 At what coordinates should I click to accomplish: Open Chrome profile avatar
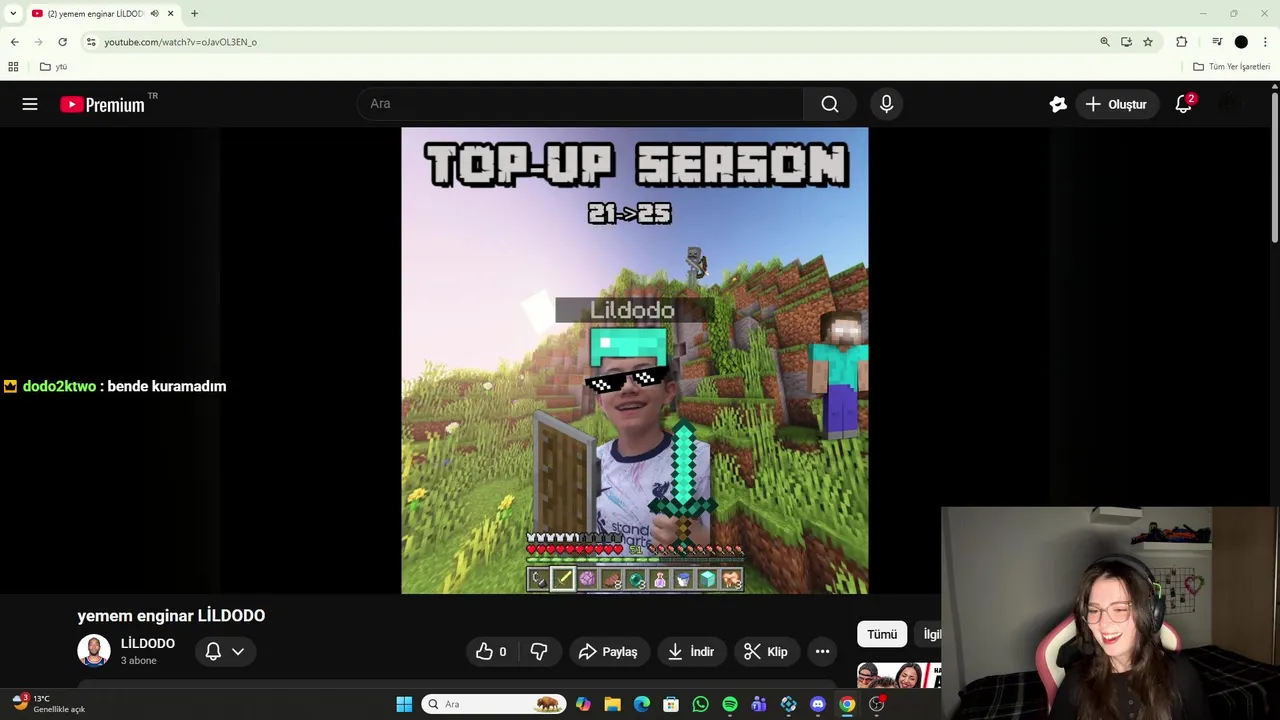click(x=1241, y=42)
